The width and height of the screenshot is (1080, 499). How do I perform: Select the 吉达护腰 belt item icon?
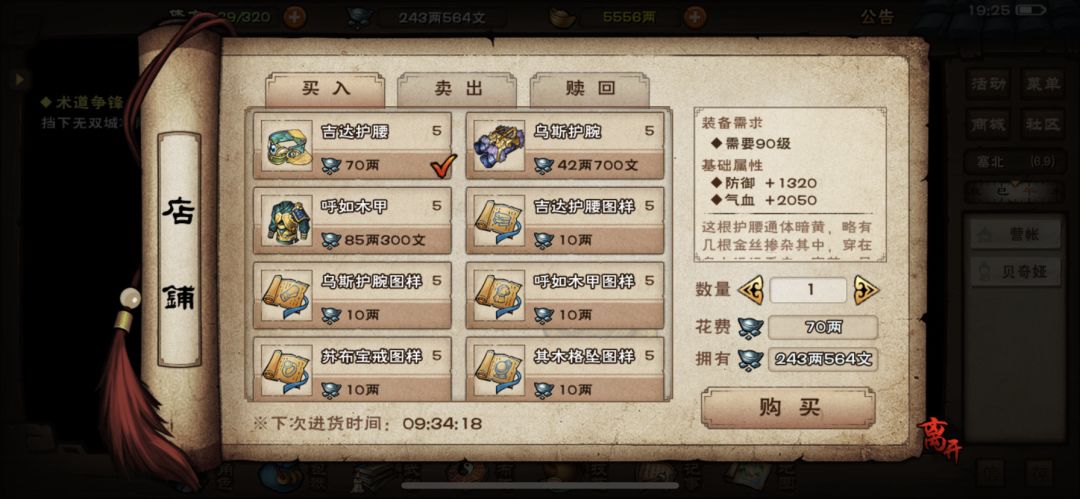click(287, 146)
